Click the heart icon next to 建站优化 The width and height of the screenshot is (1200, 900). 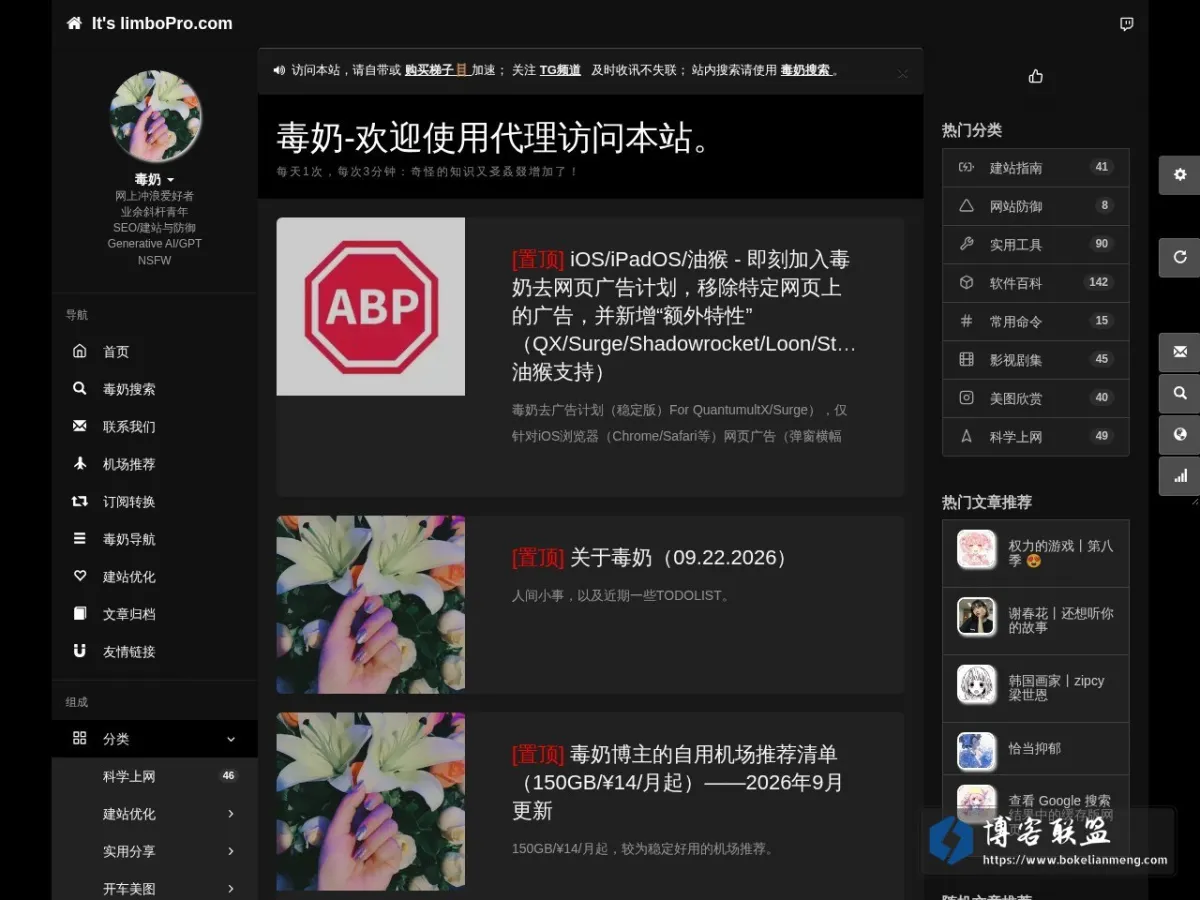pos(80,576)
